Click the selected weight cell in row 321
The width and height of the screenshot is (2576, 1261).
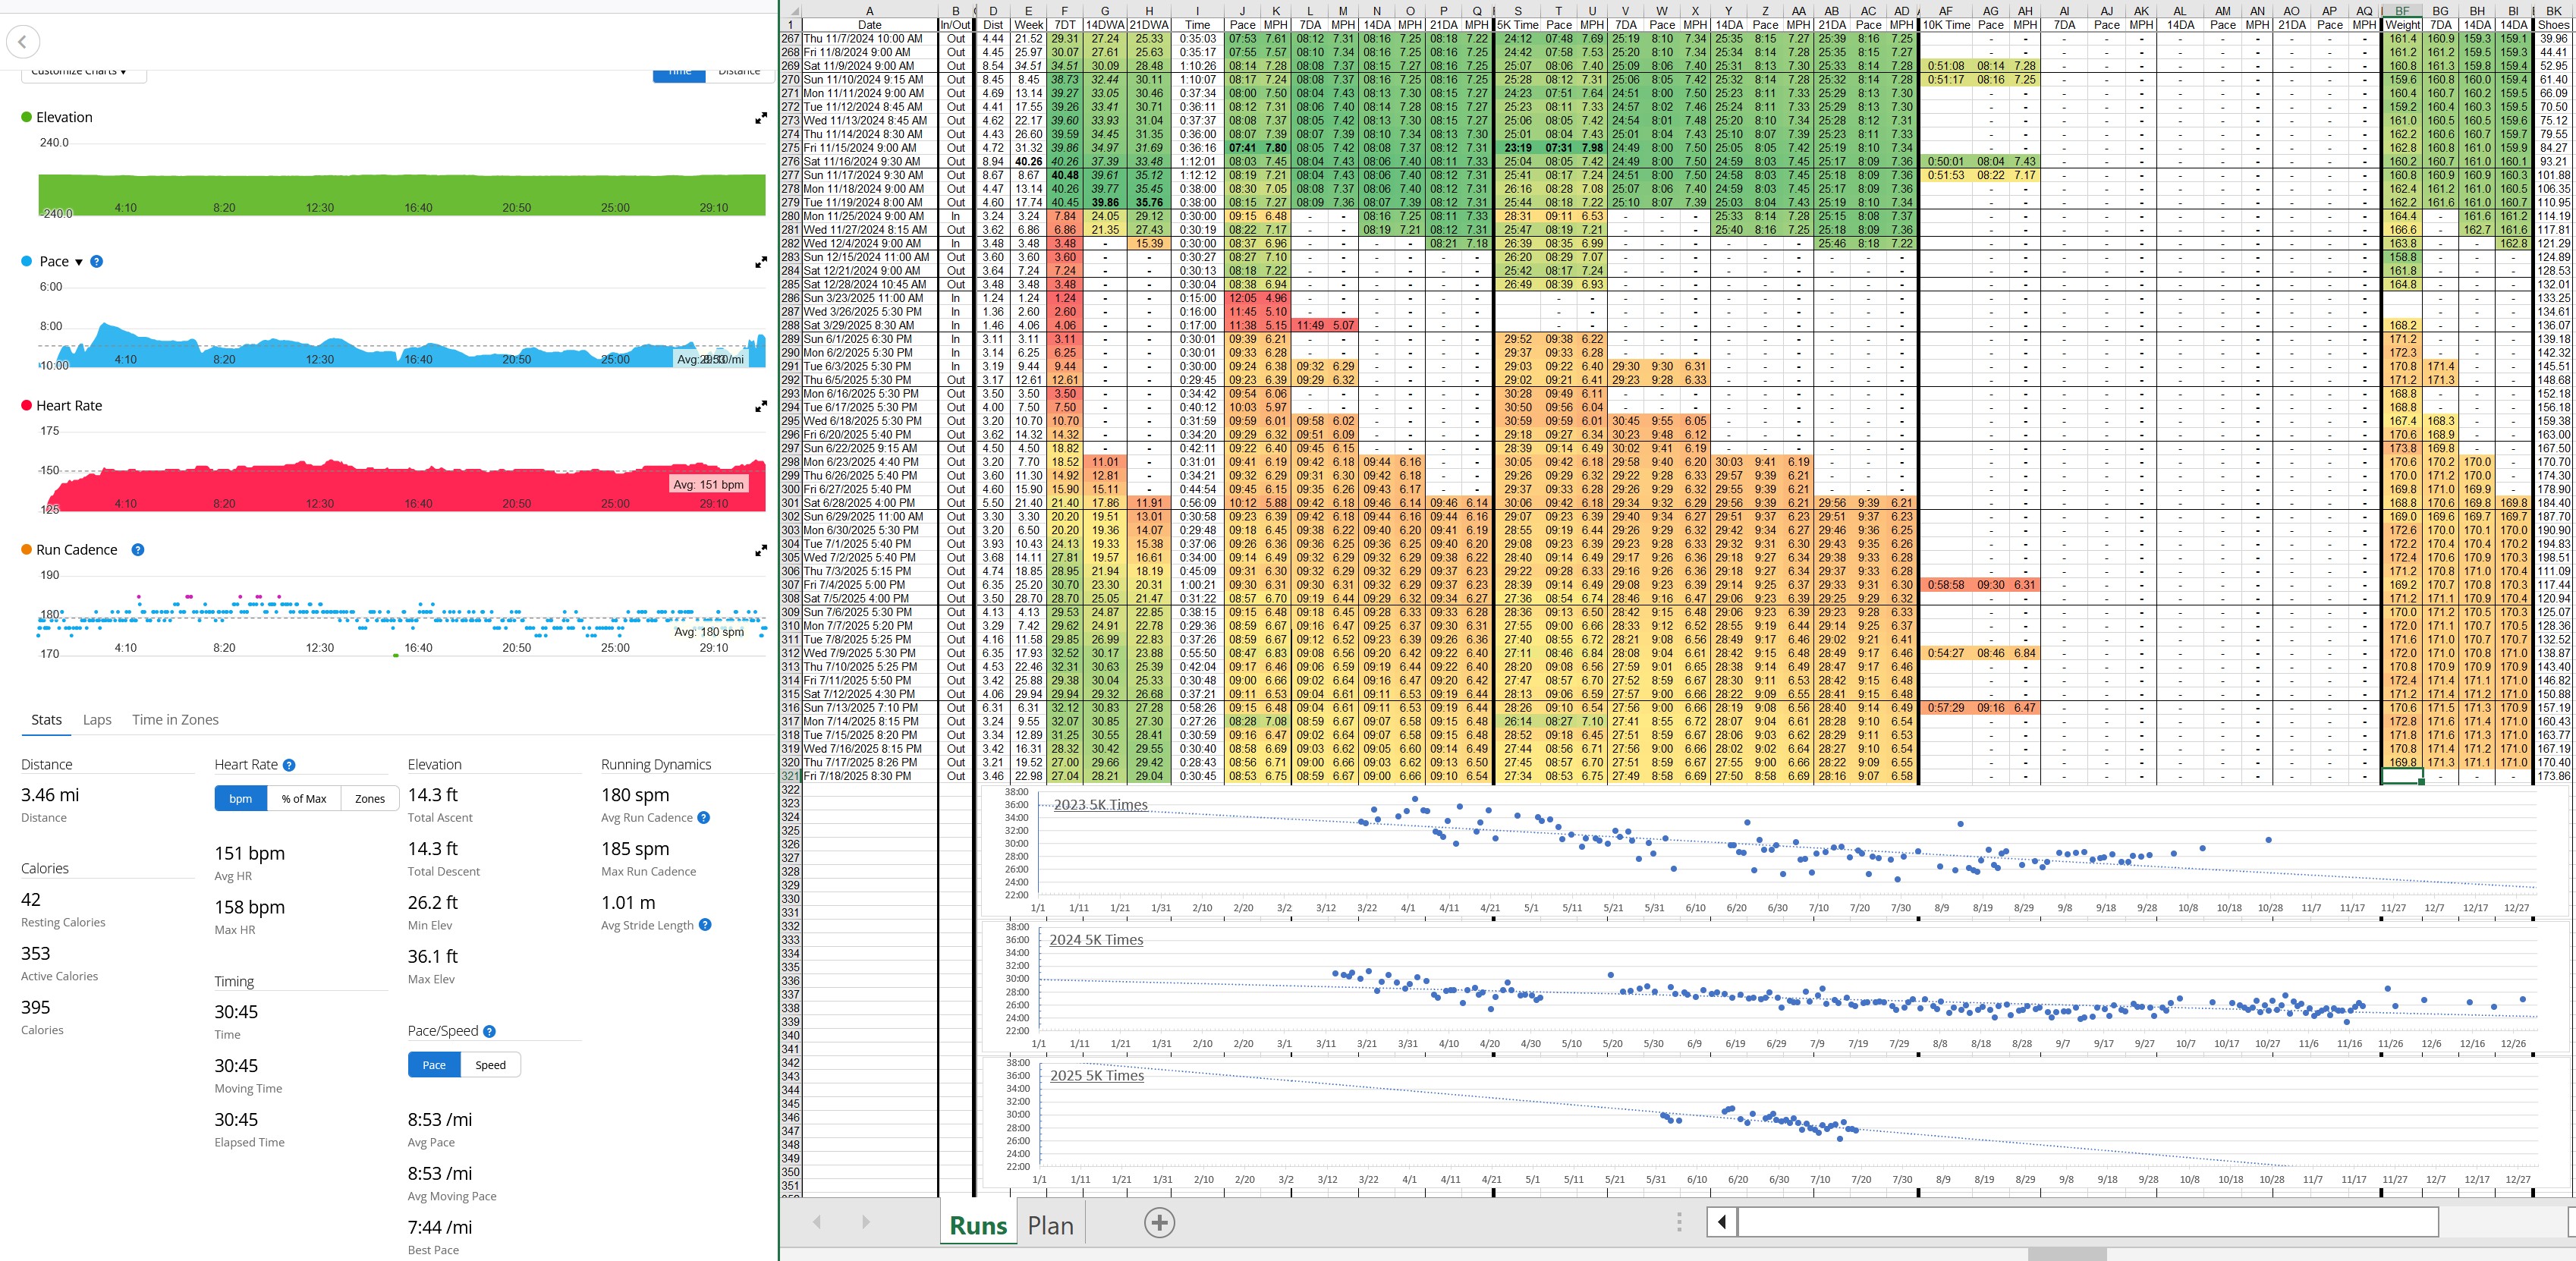[2401, 776]
